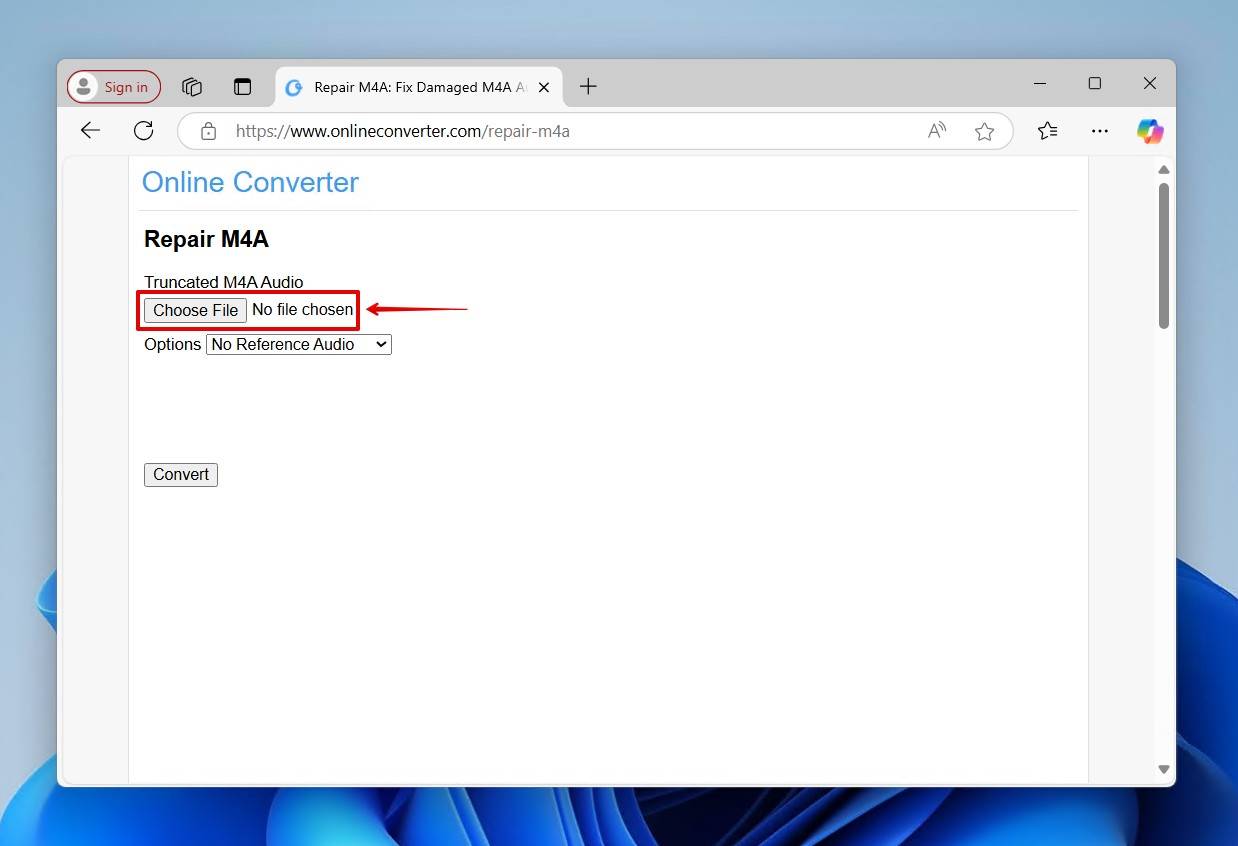Open a new tab with the plus button
The image size is (1238, 846).
pyautogui.click(x=588, y=87)
